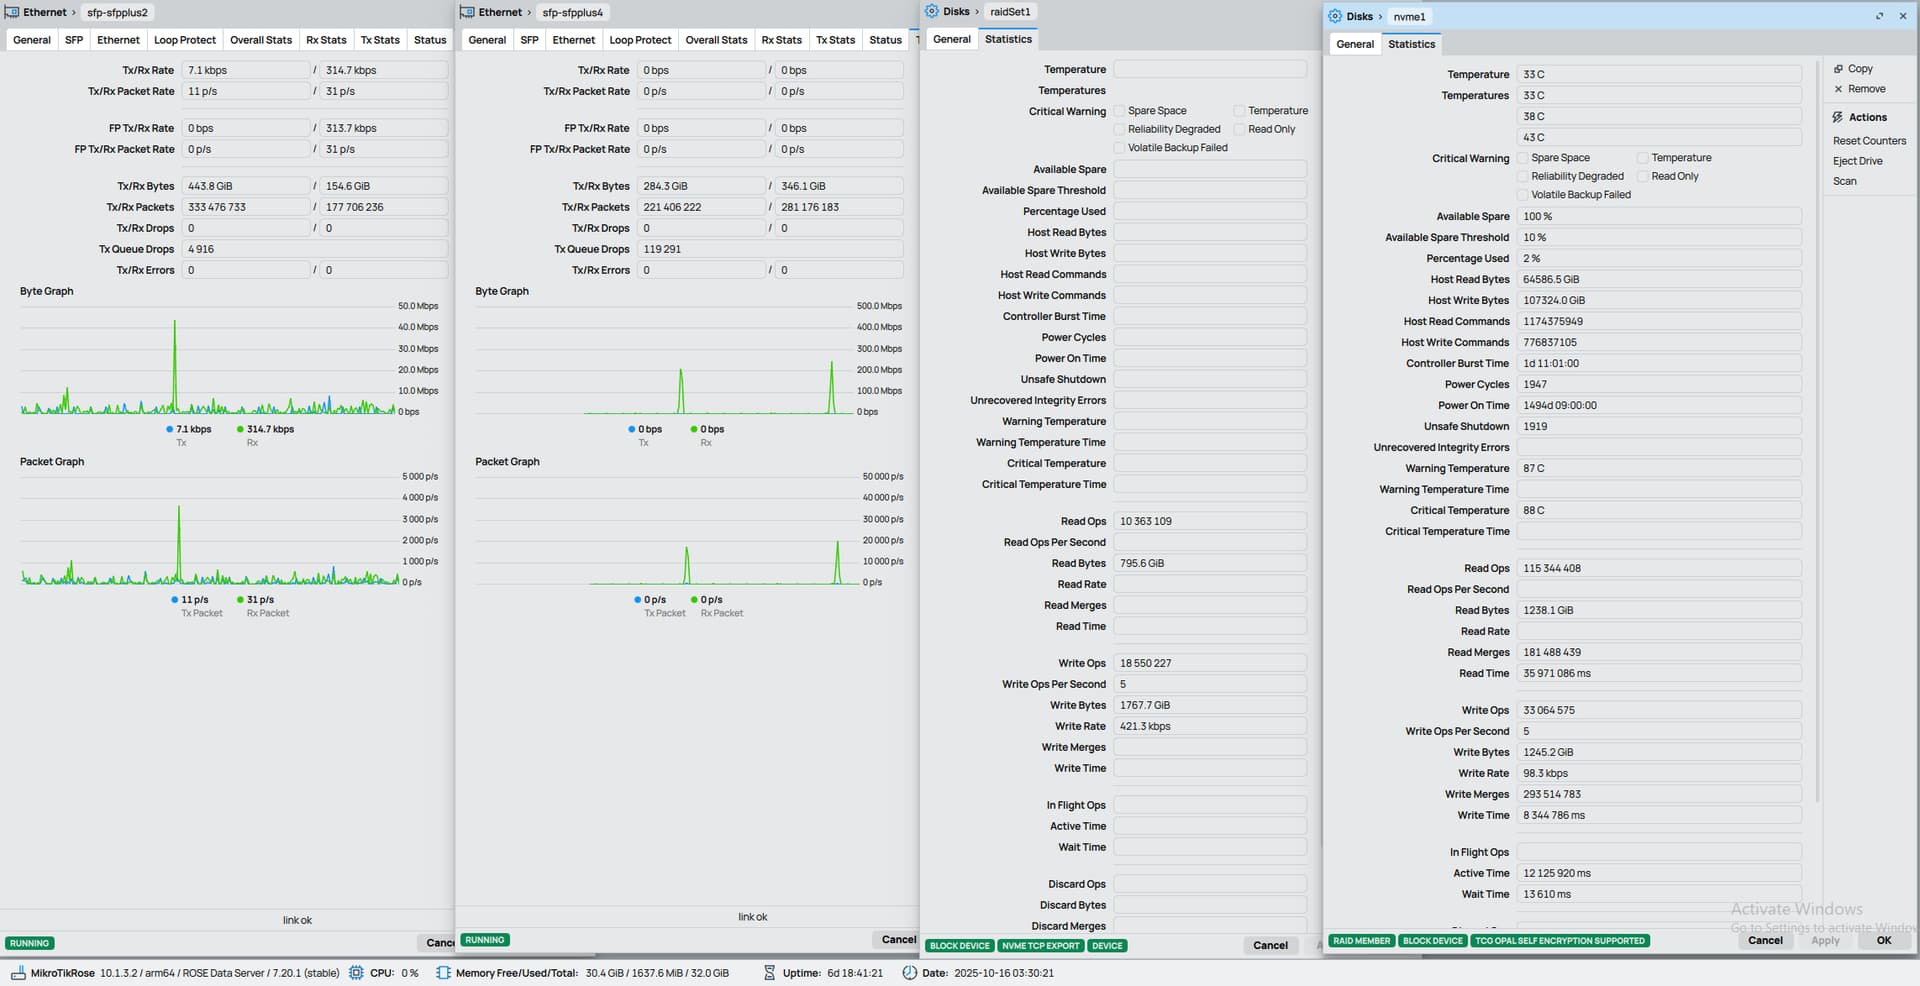
Task: Toggle Spare Space checkbox in the nvme1 window
Action: (1523, 158)
